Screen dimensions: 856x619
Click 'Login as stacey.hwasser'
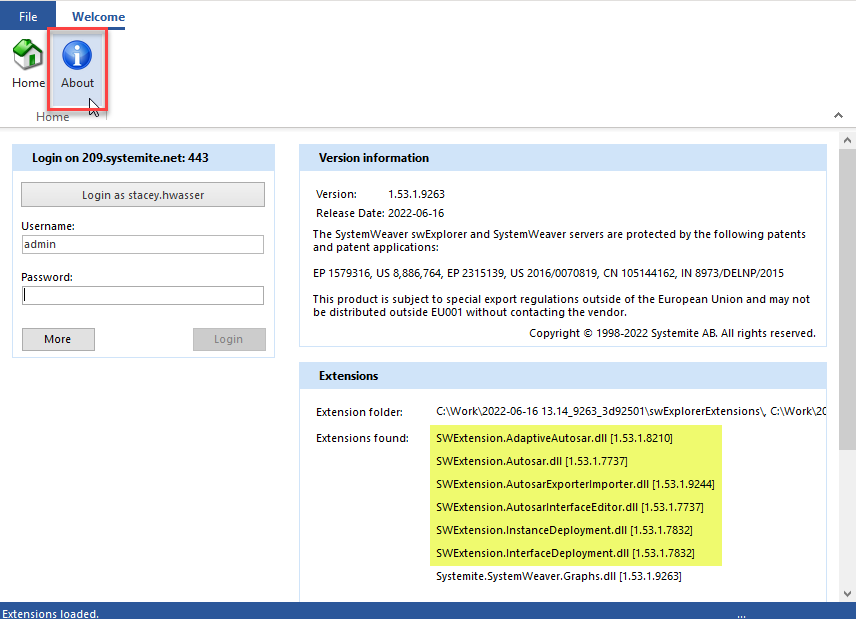click(142, 194)
